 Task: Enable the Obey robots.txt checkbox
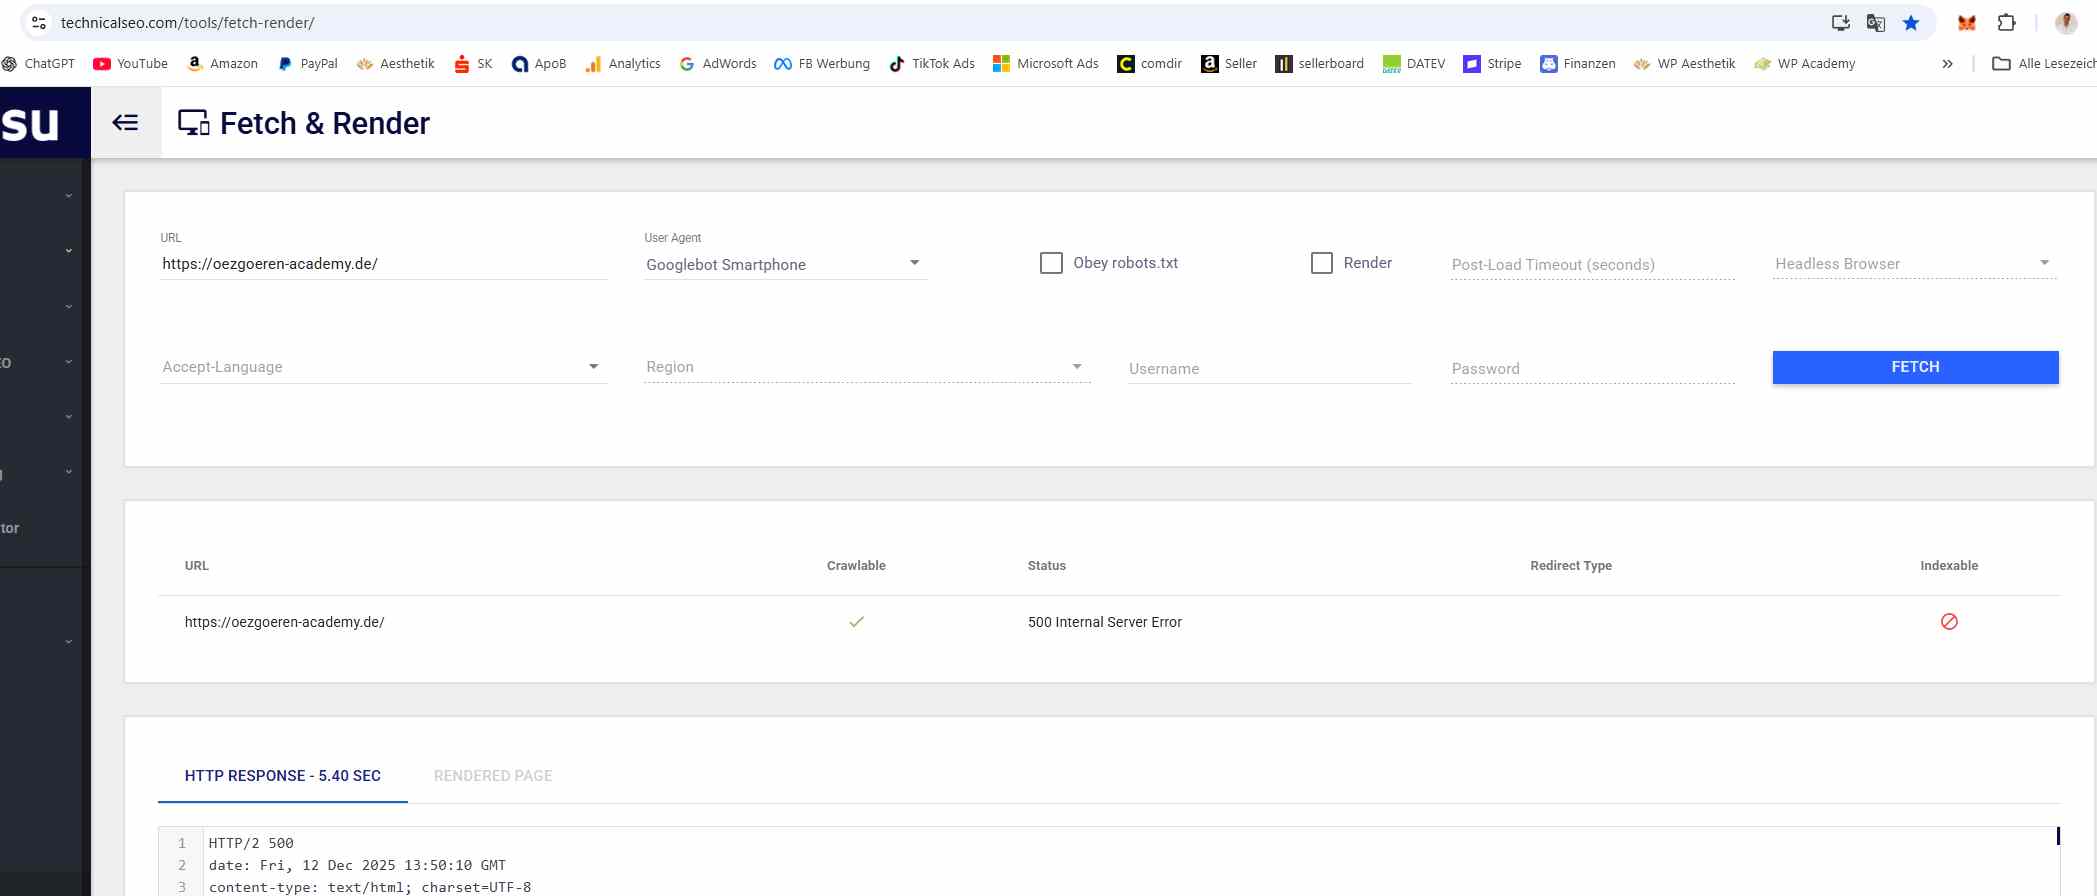(x=1051, y=263)
